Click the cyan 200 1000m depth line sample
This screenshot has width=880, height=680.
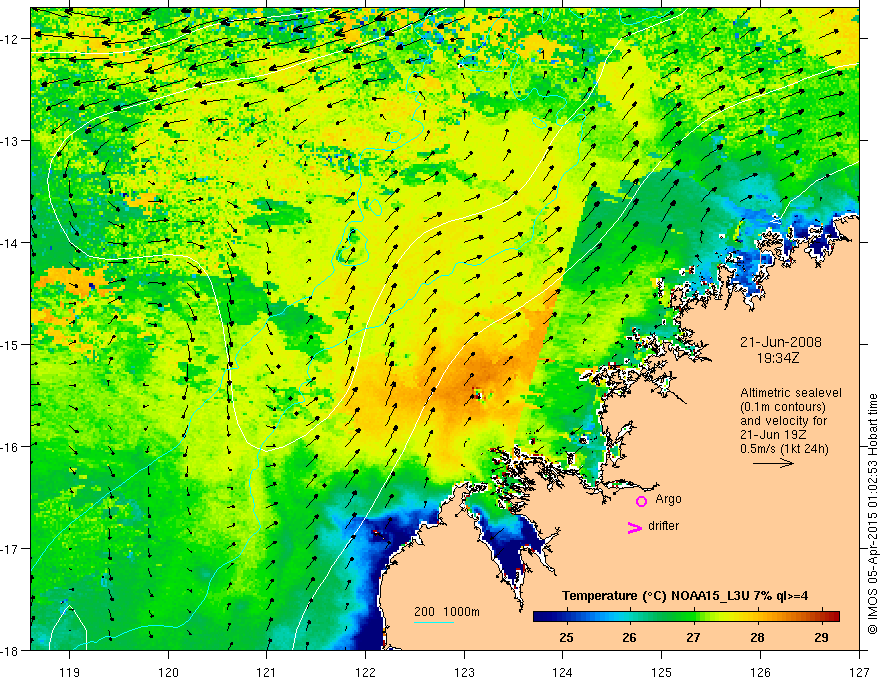click(434, 622)
